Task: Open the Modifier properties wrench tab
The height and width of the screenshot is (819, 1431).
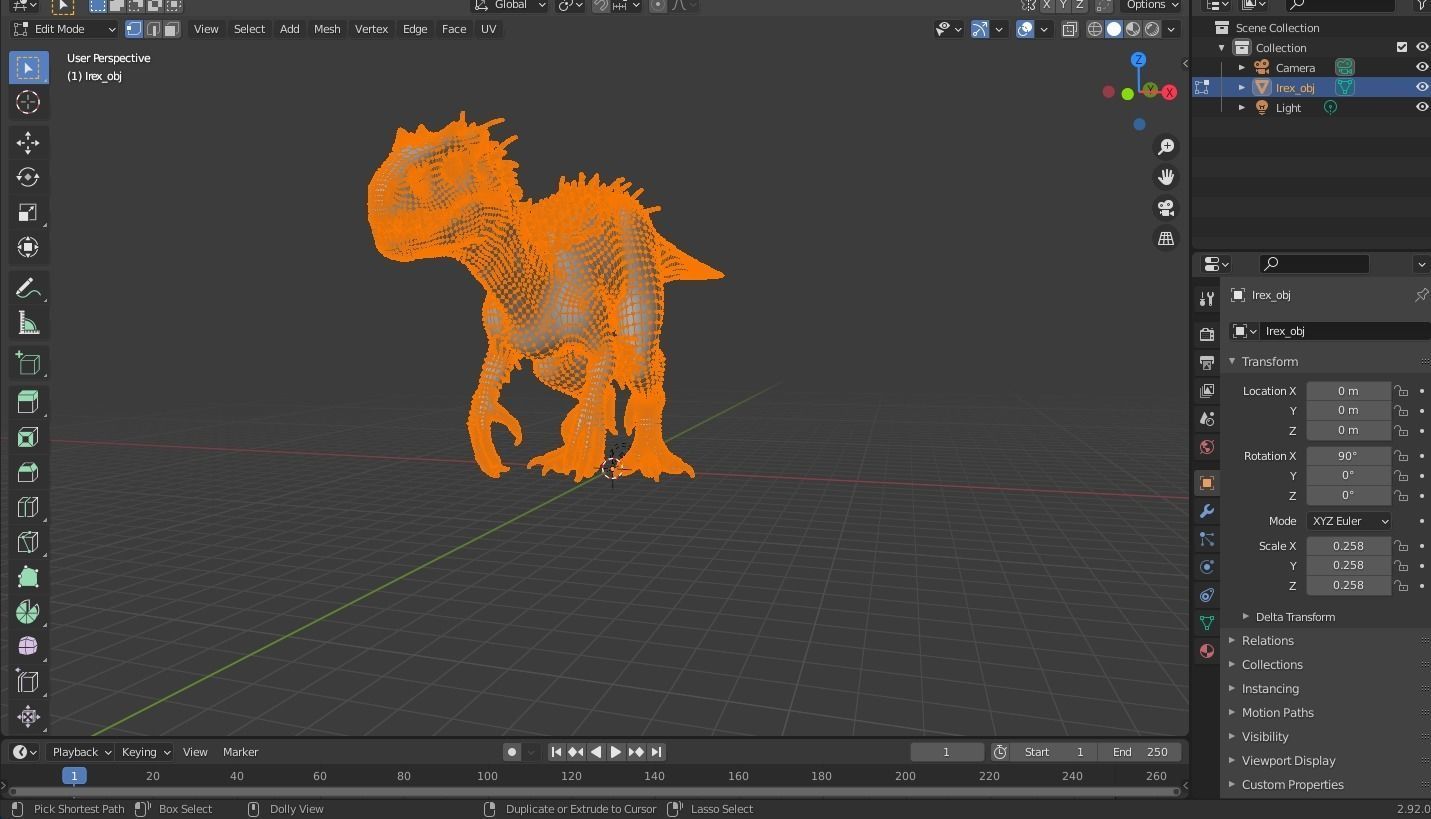Action: click(x=1207, y=511)
